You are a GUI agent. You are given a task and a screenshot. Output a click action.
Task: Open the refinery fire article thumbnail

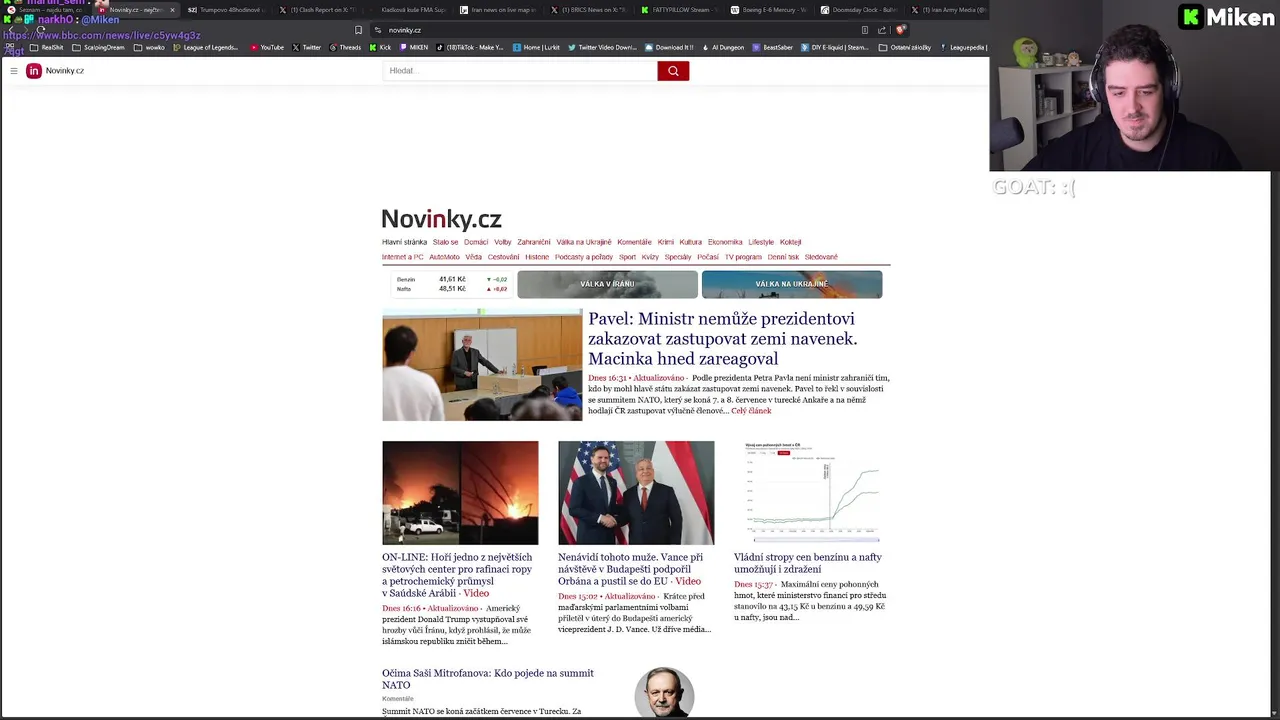460,493
